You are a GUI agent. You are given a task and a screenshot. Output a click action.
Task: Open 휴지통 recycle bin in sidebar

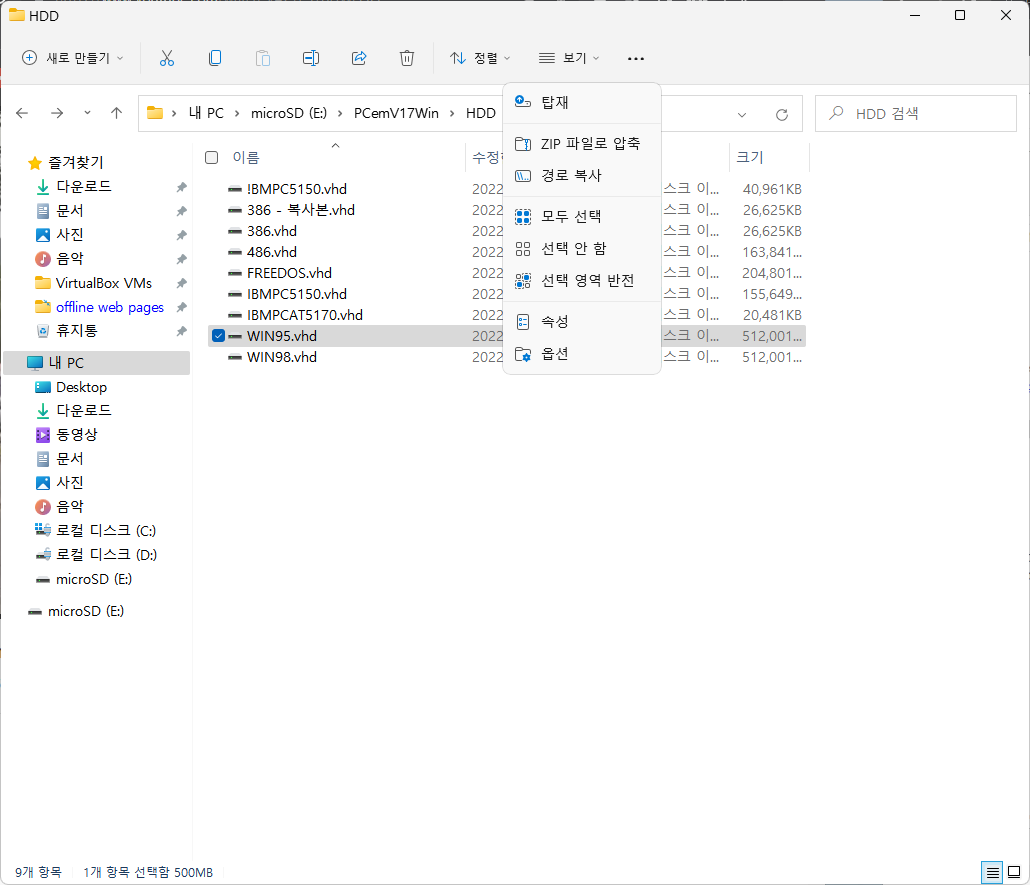[76, 331]
